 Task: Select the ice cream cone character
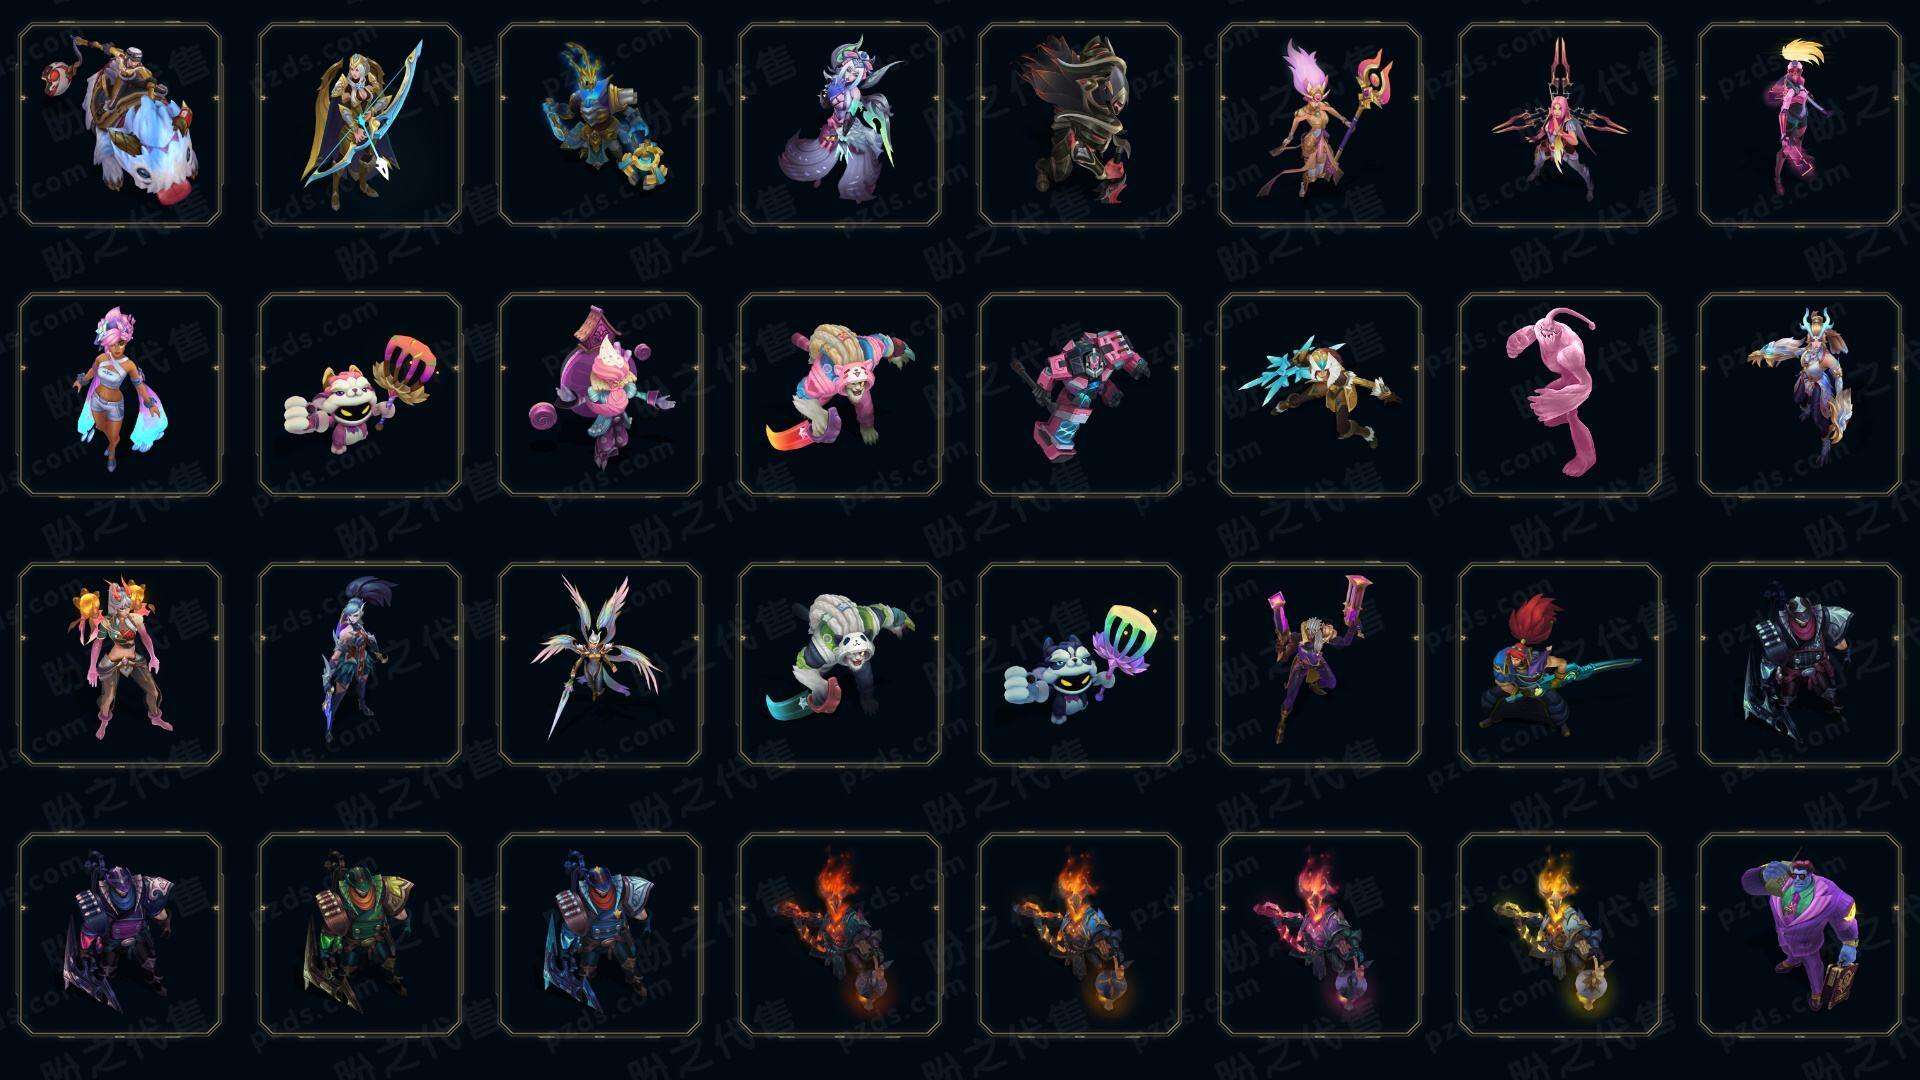click(x=600, y=395)
